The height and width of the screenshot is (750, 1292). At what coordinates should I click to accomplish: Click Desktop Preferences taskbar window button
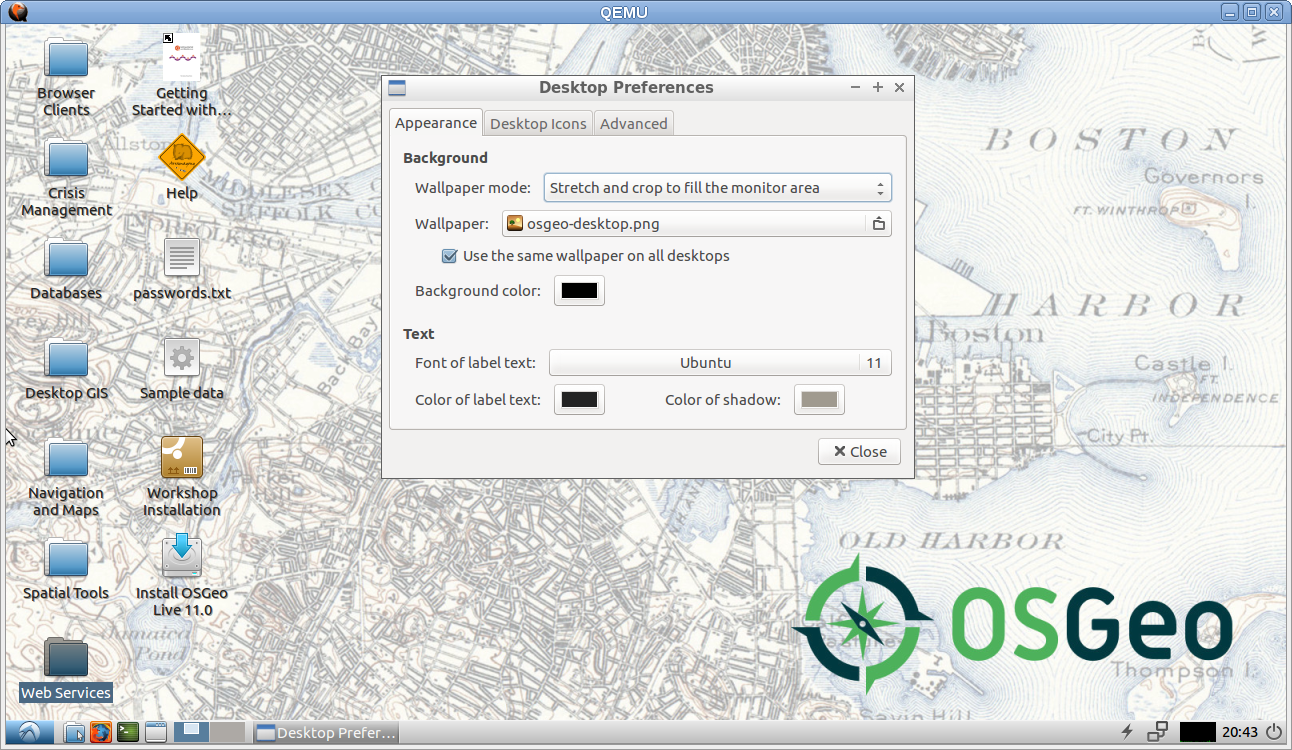point(326,733)
